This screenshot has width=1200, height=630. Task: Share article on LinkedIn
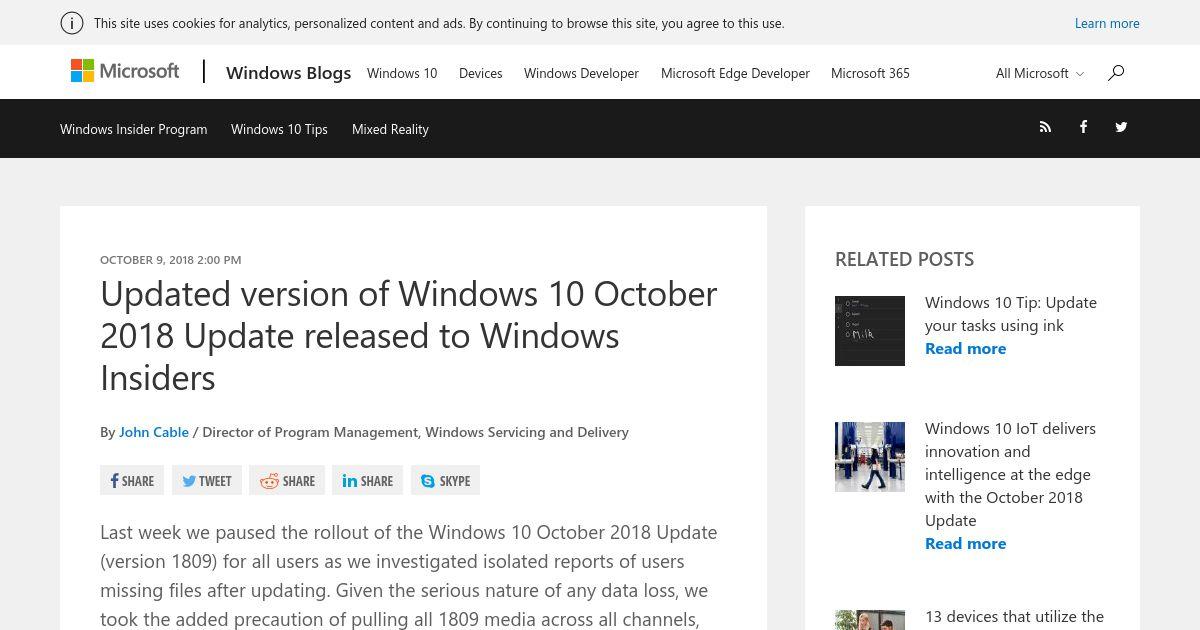pos(367,480)
